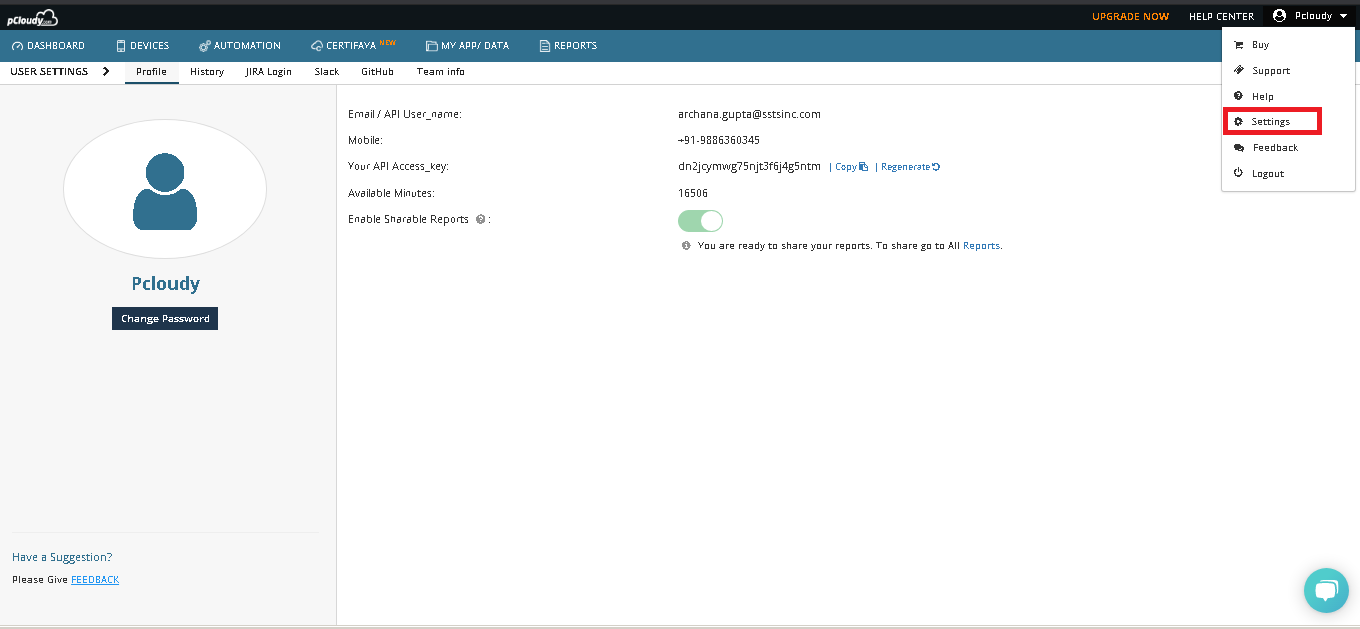Click the Support ticket icon
Image resolution: width=1360 pixels, height=629 pixels.
pyautogui.click(x=1238, y=71)
